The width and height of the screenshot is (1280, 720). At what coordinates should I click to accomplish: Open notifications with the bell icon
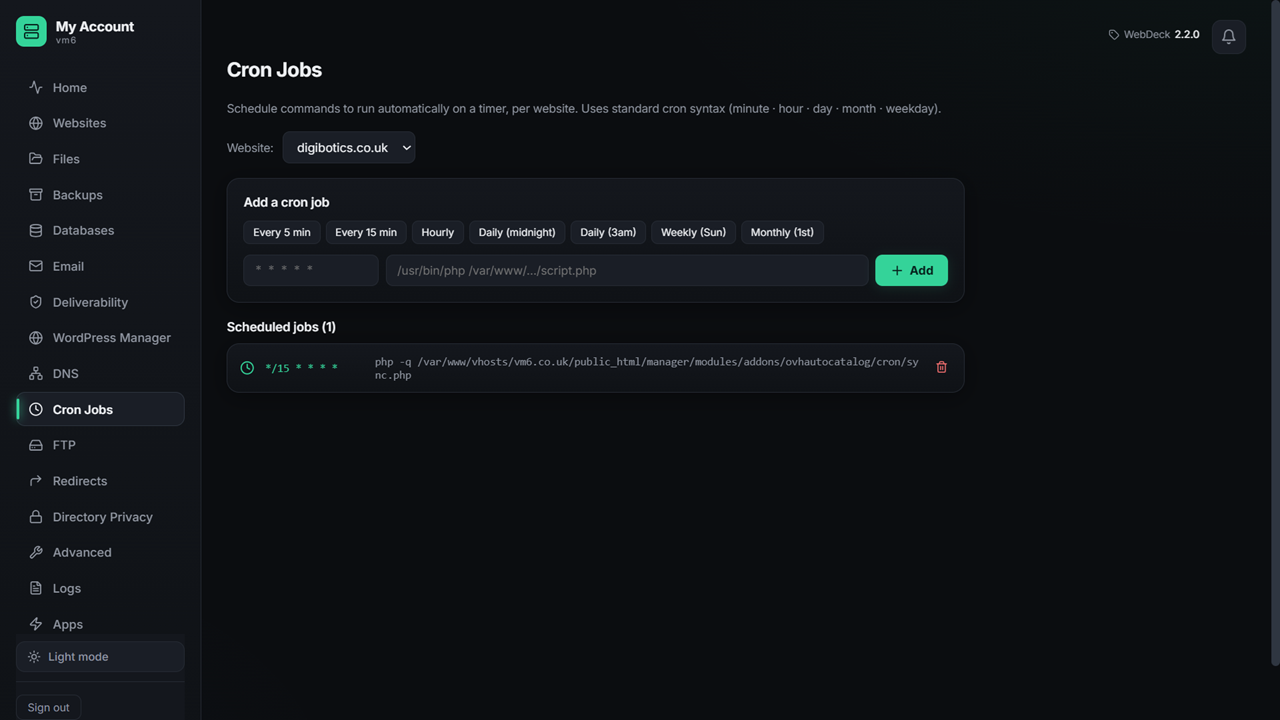point(1229,37)
